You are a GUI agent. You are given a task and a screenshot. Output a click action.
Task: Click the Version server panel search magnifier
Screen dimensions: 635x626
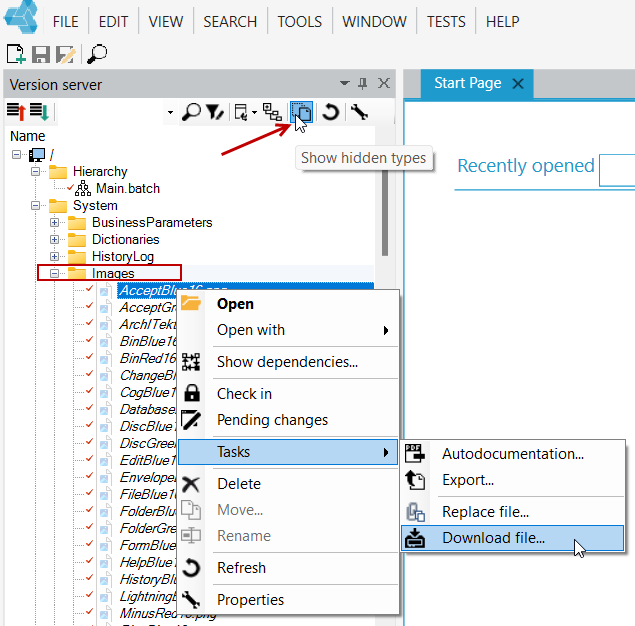(x=191, y=112)
